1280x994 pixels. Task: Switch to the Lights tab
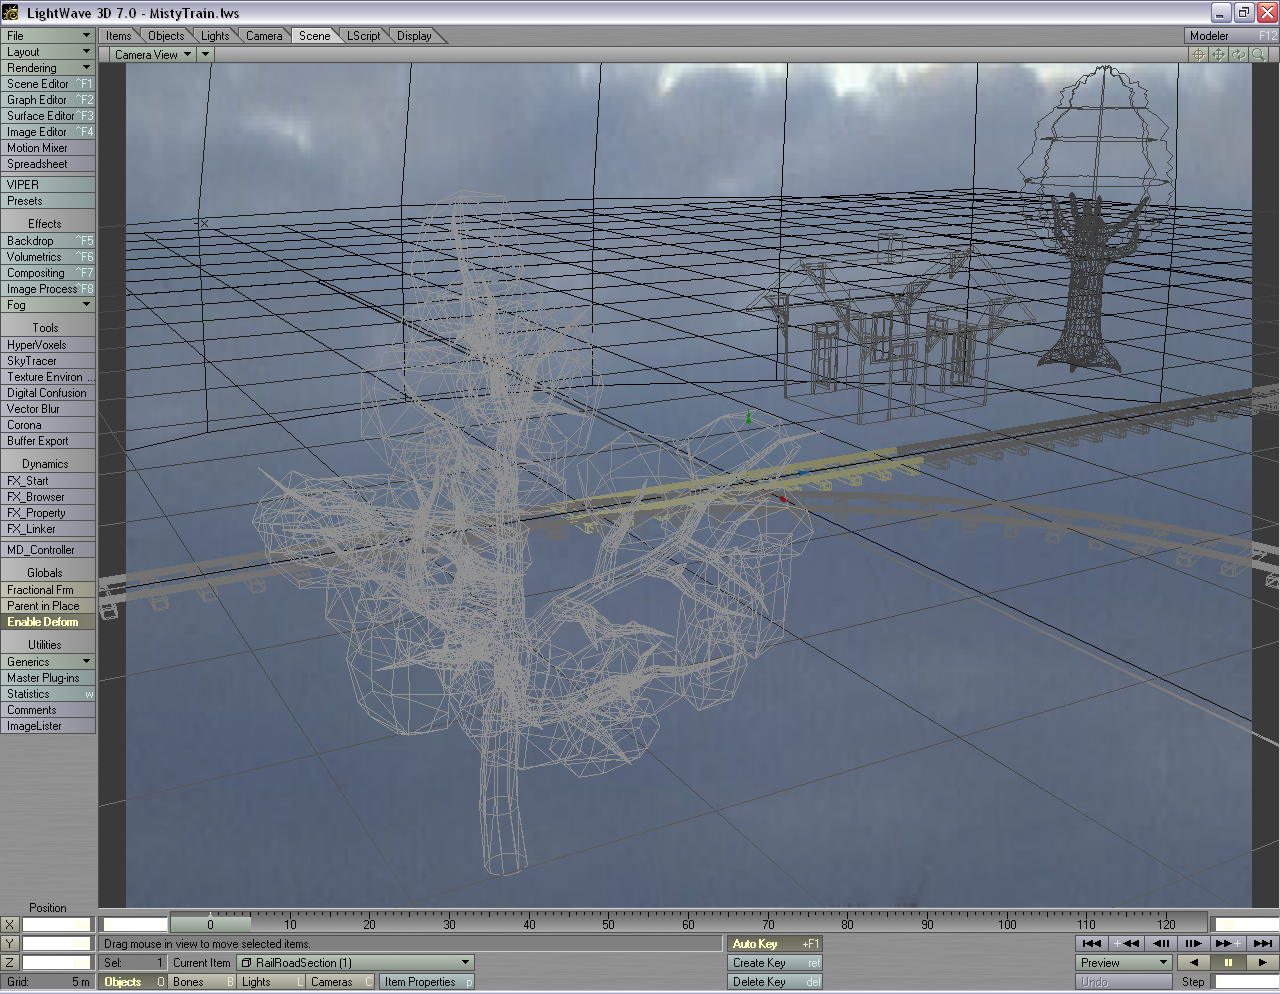215,36
